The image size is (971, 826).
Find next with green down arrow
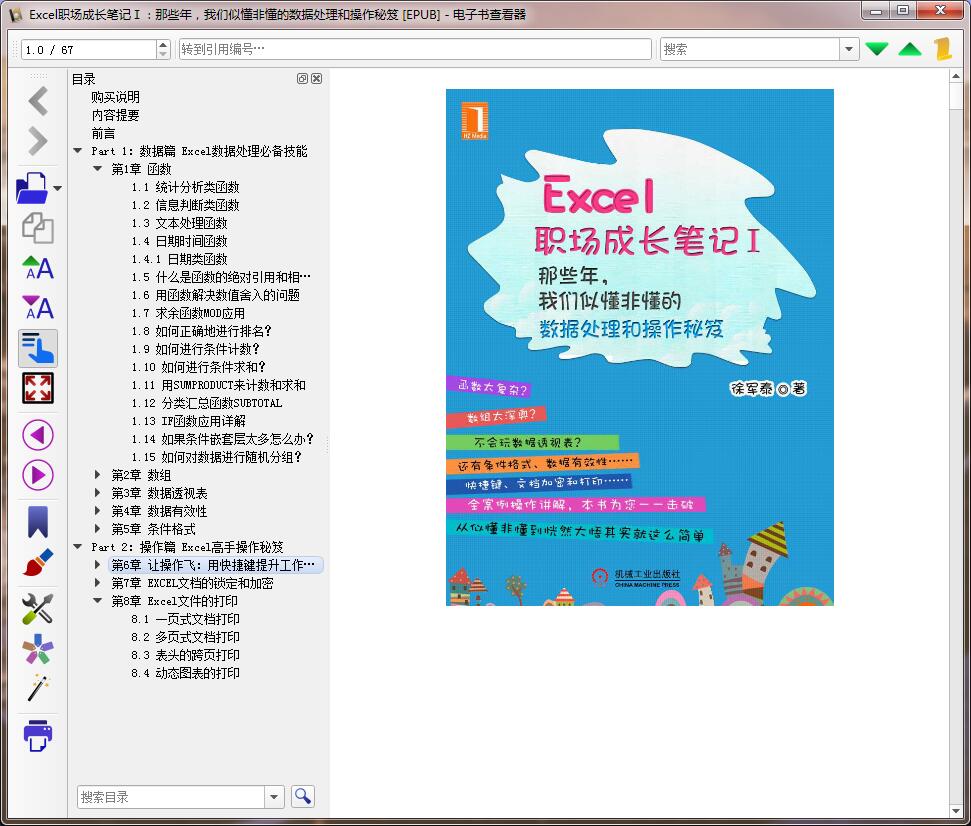click(877, 49)
